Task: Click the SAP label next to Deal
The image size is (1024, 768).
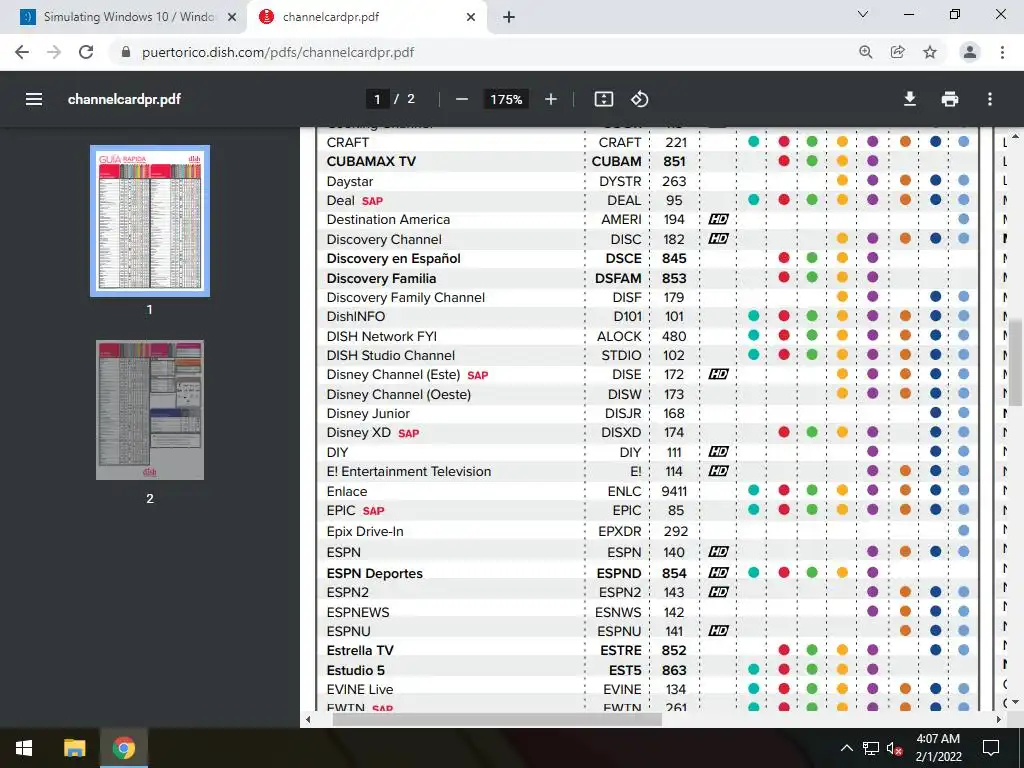Action: point(372,201)
